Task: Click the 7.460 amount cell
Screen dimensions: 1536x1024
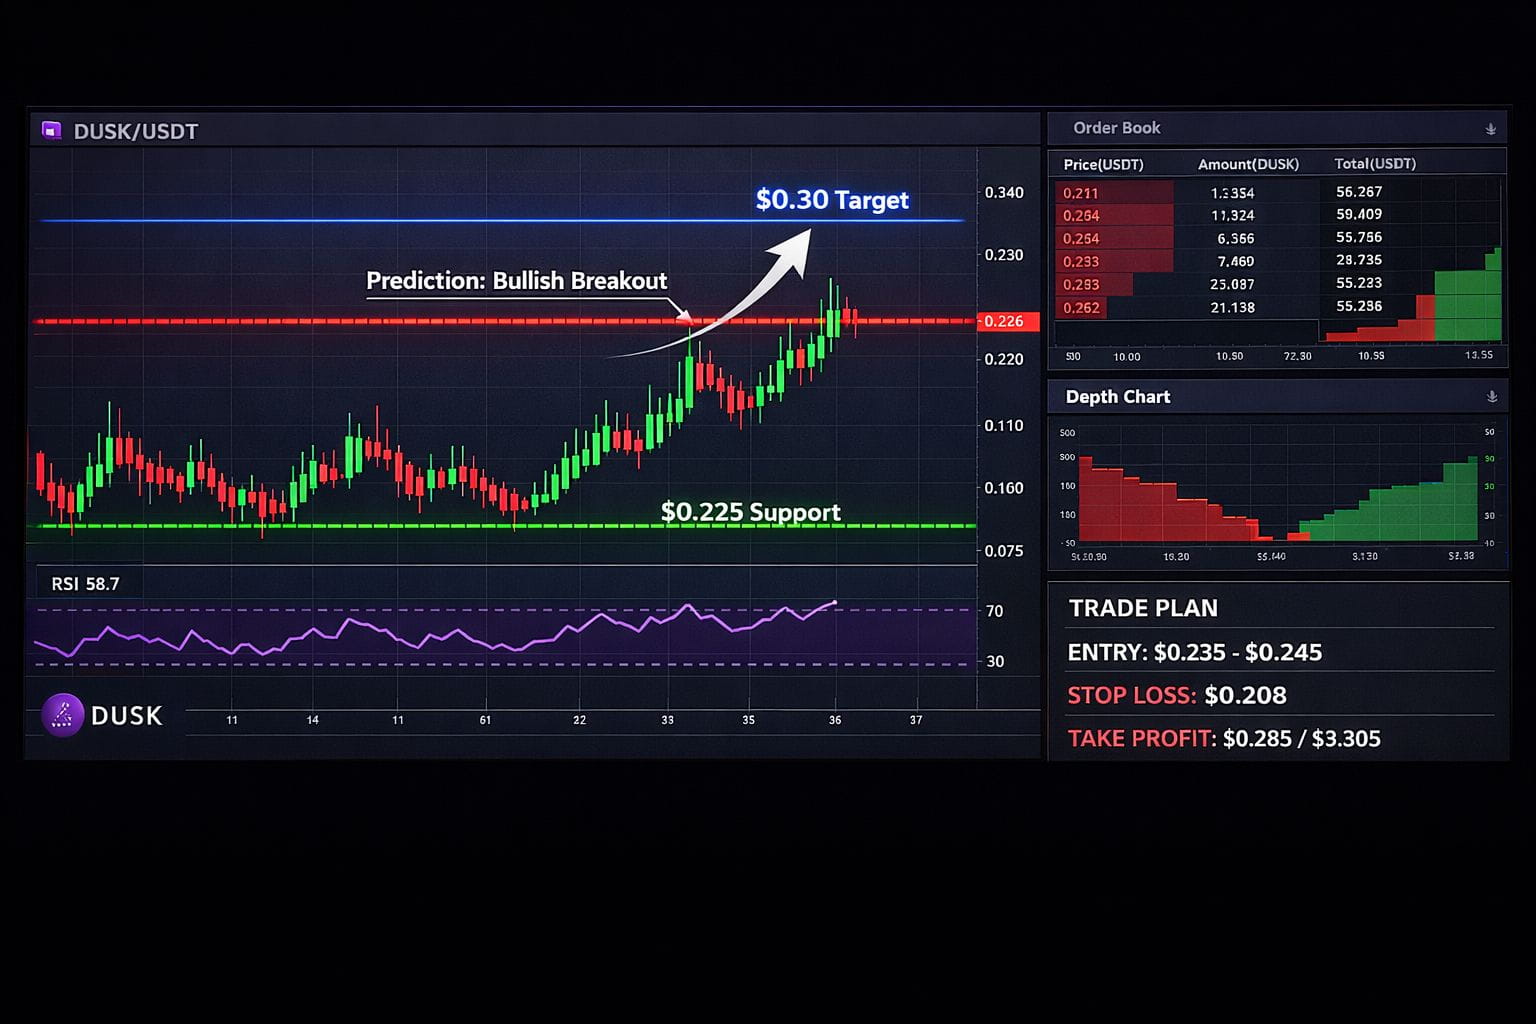Action: tap(1235, 261)
